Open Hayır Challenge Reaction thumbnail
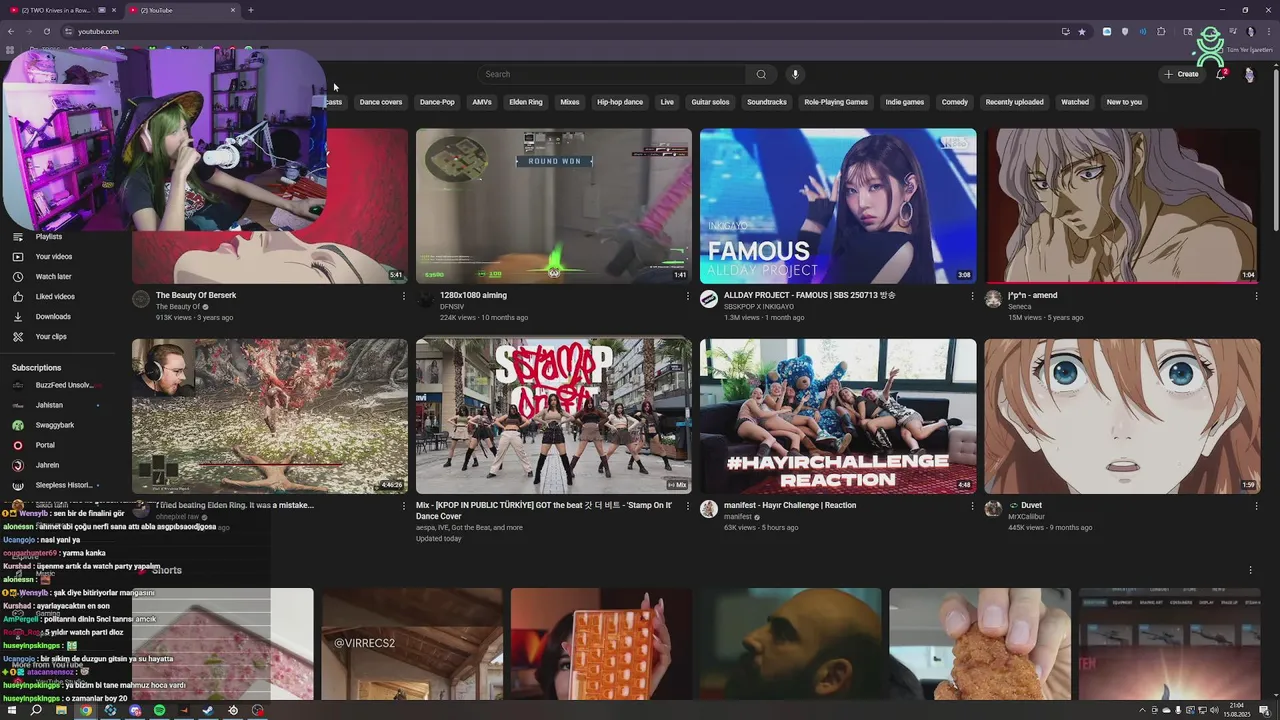The image size is (1280, 720). 838,416
